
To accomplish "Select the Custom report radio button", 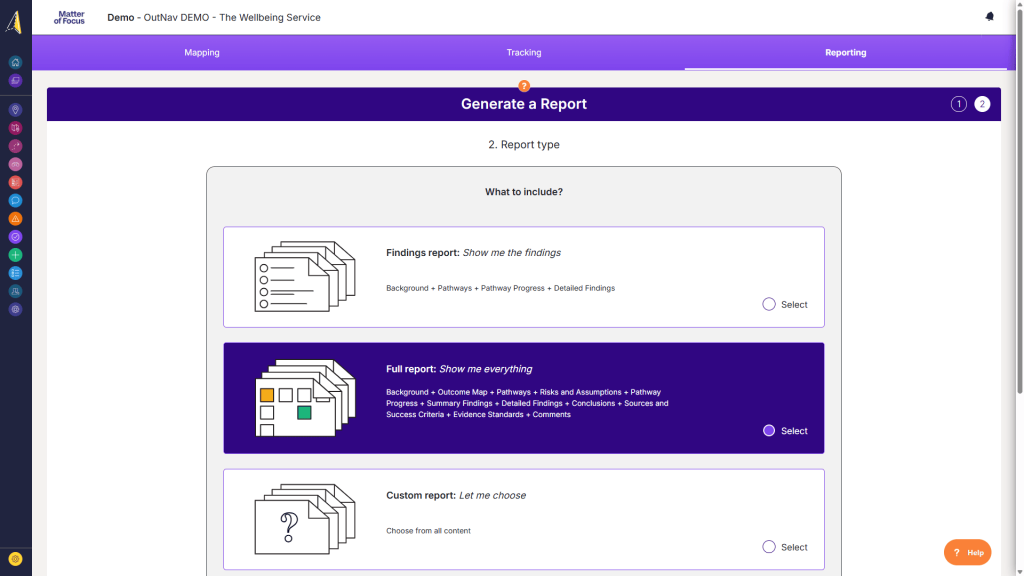I will tap(769, 547).
